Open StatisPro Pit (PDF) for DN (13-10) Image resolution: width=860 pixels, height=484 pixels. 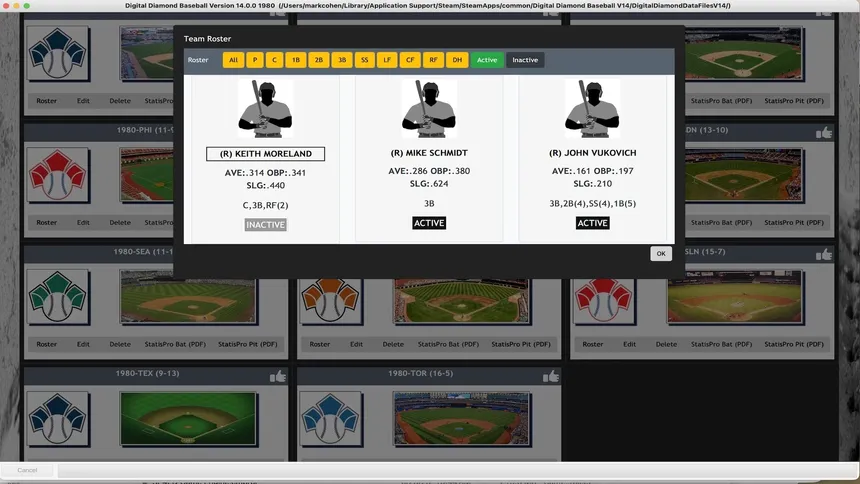pyautogui.click(x=794, y=222)
